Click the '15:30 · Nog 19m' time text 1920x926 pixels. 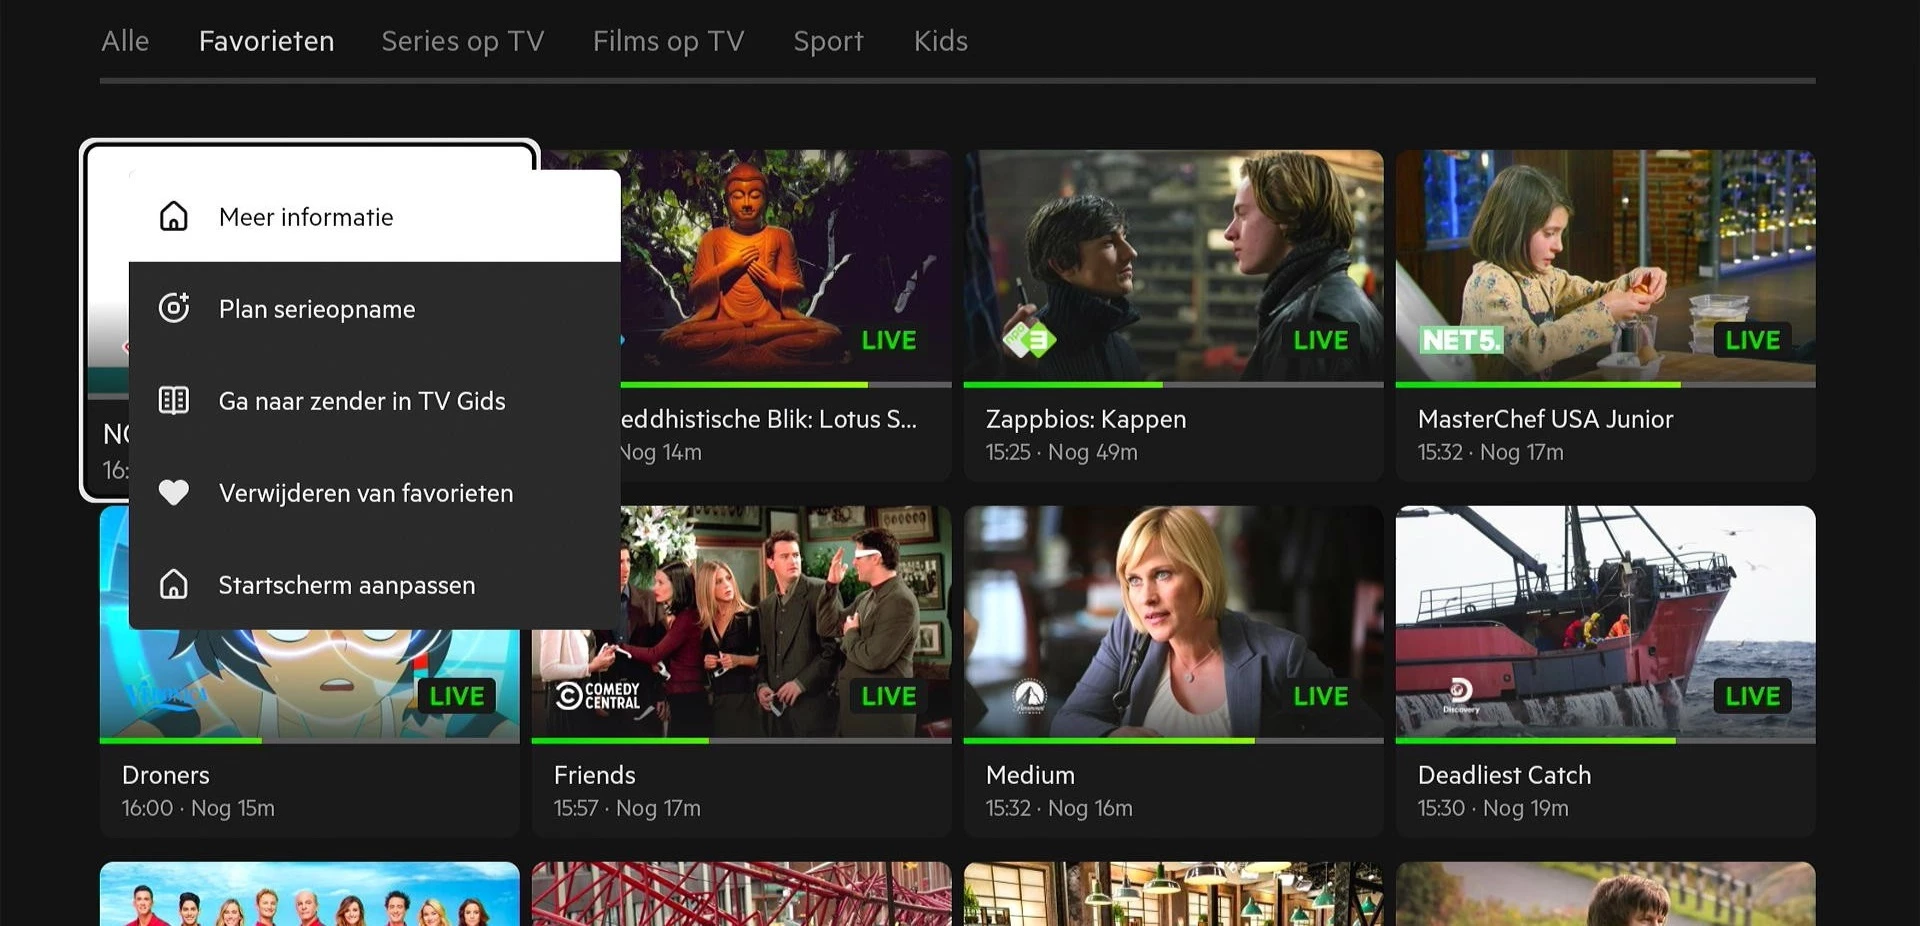click(1493, 808)
